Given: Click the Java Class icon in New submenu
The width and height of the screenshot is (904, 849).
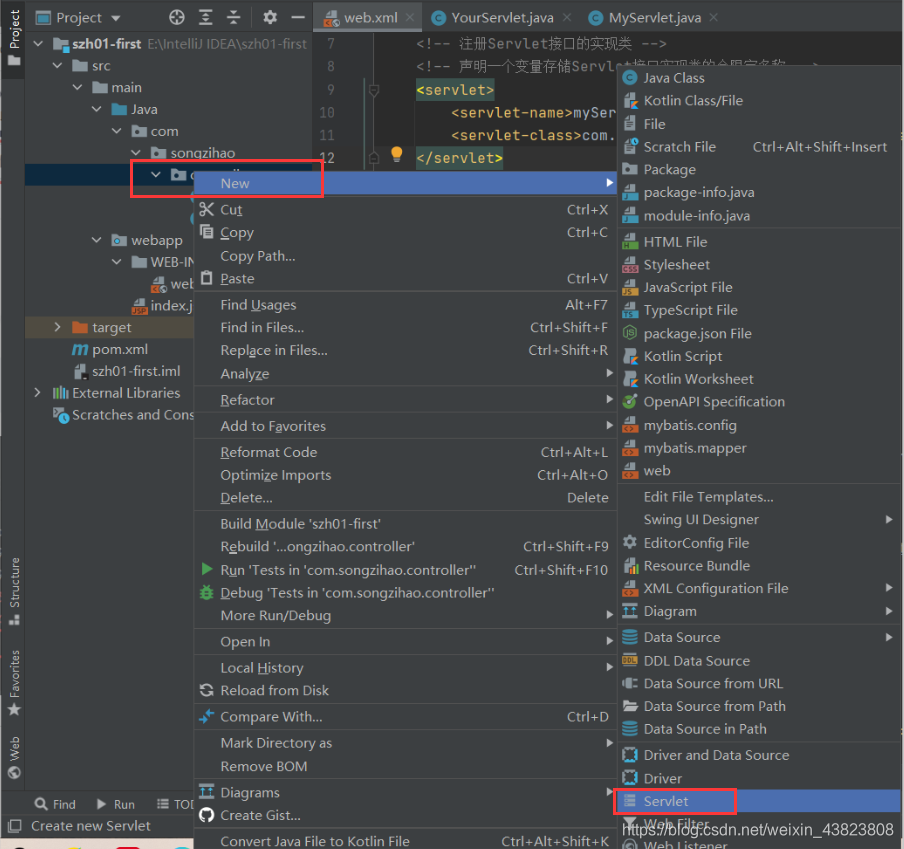Looking at the screenshot, I should click(630, 78).
